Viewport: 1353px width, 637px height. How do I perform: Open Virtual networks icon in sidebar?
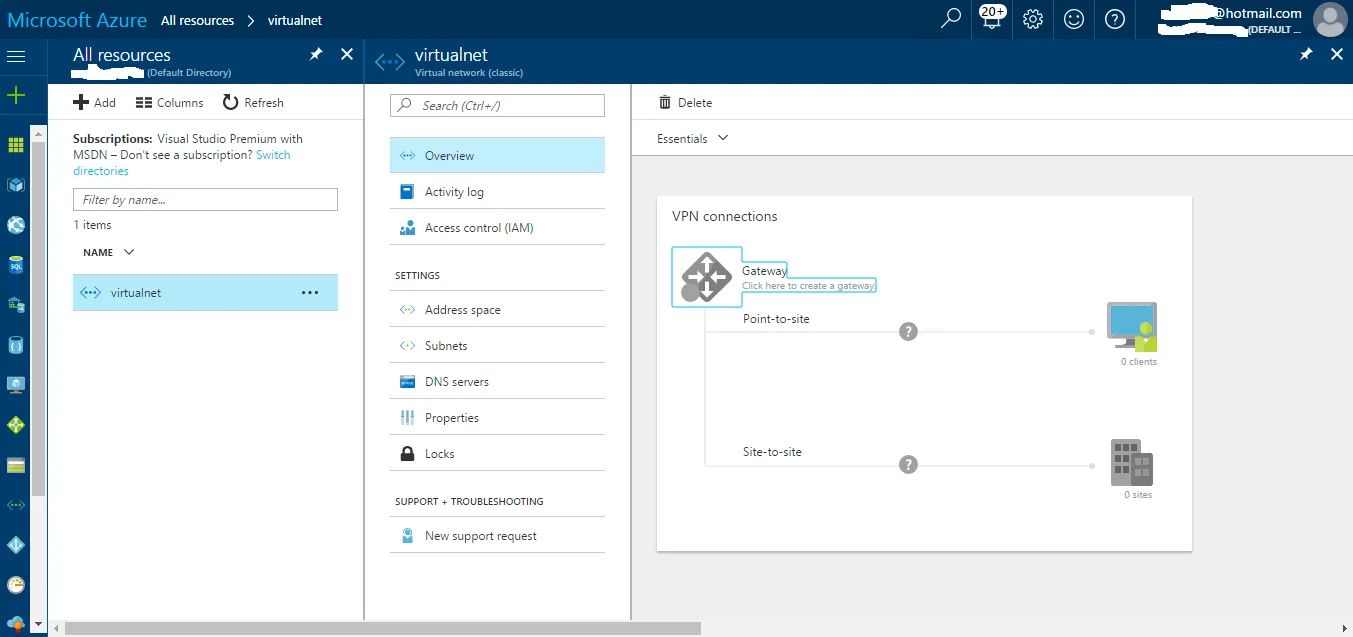(15, 505)
